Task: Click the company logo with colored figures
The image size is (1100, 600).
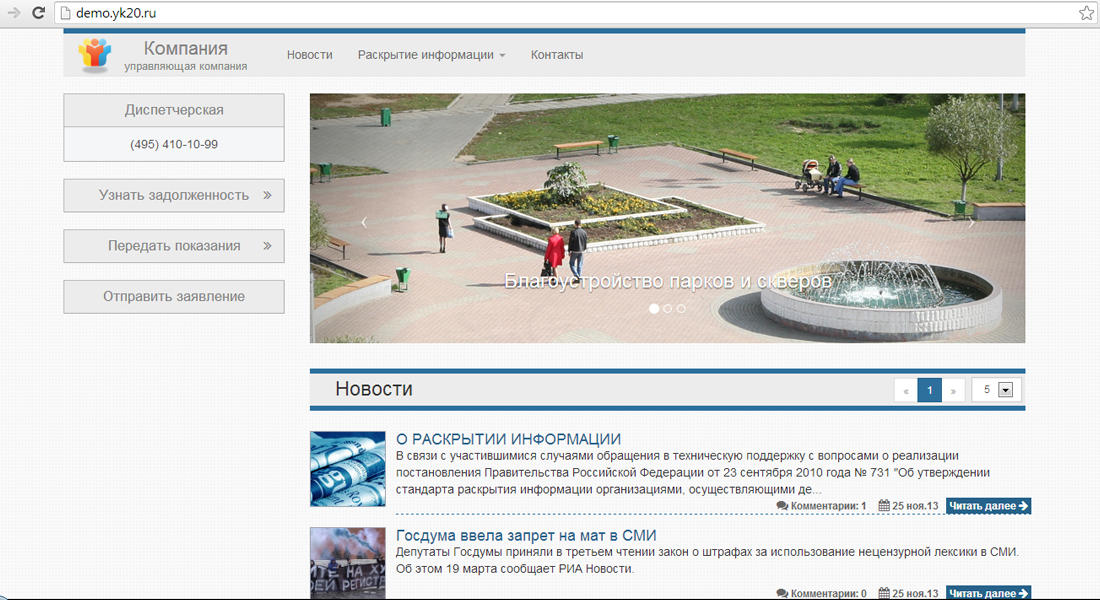Action: [95, 54]
